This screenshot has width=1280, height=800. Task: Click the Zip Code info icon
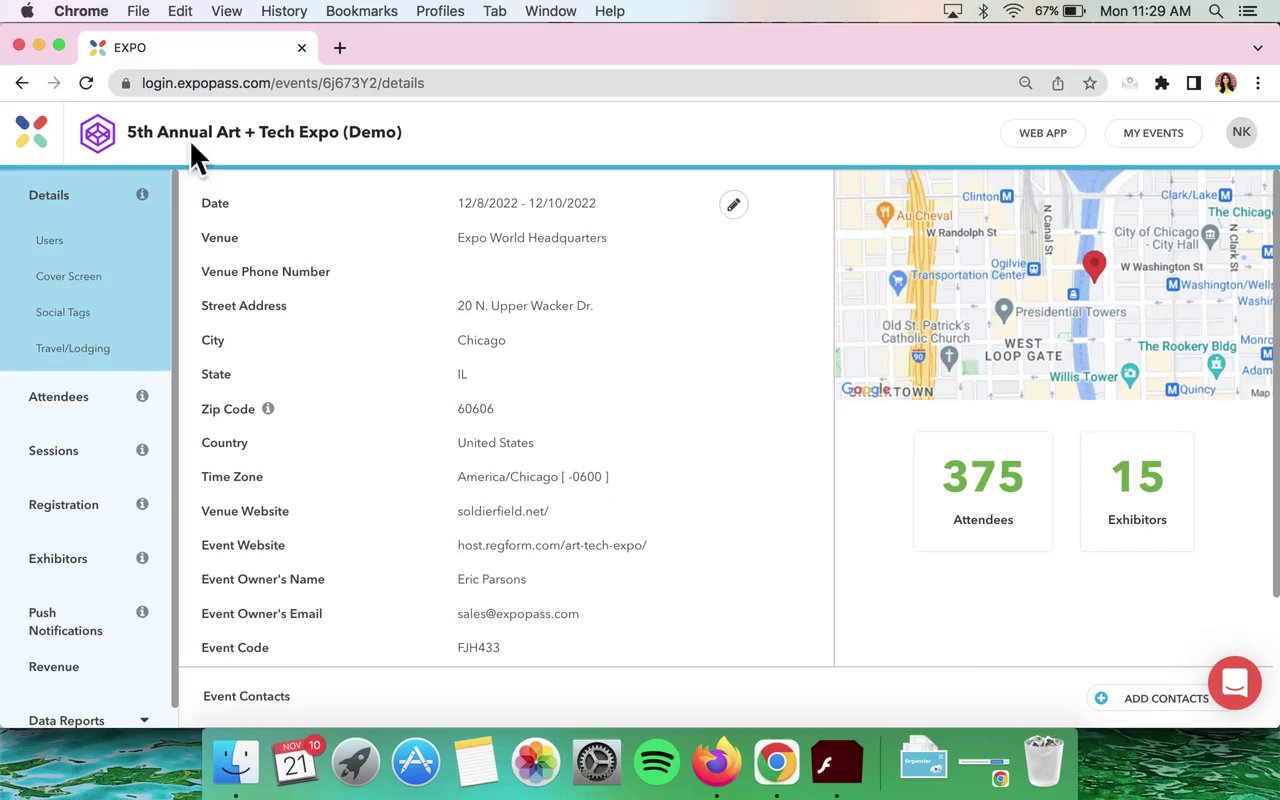pyautogui.click(x=268, y=408)
